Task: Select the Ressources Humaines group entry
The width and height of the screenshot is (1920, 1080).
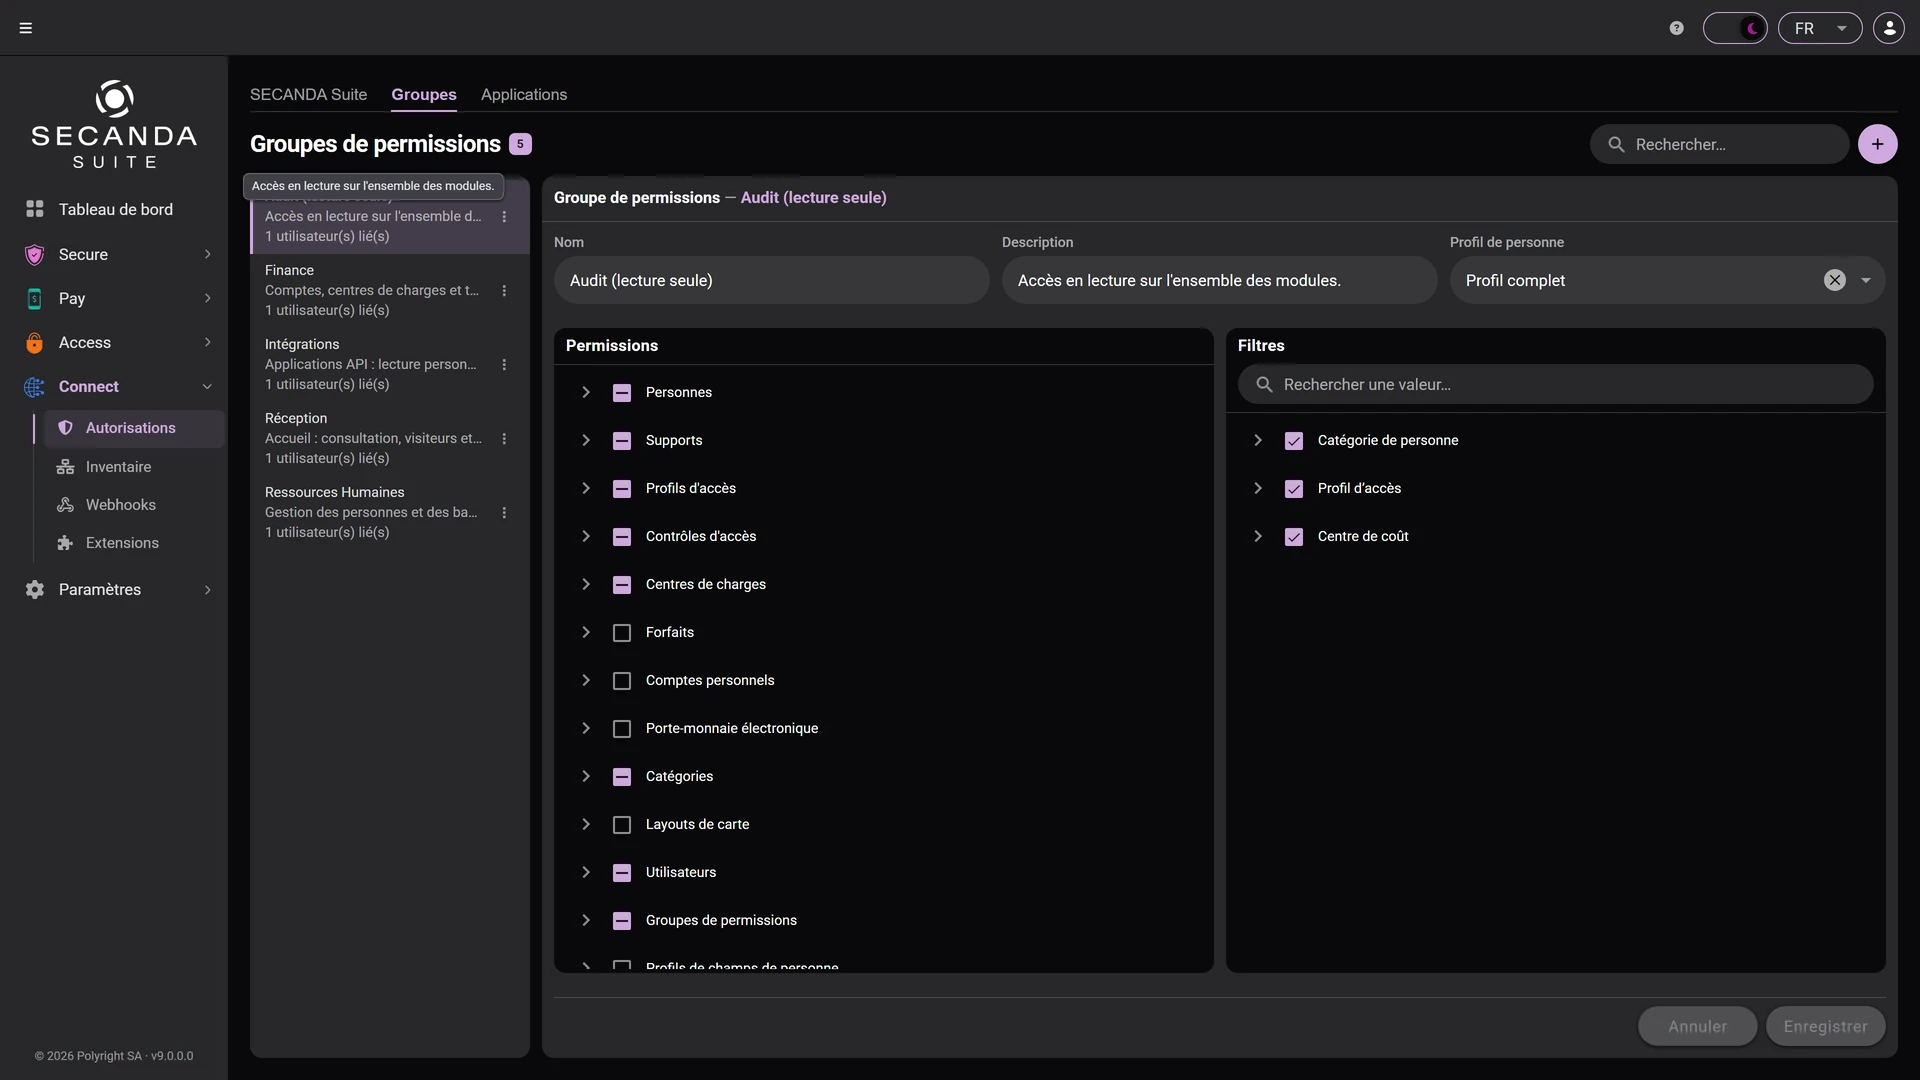Action: [x=390, y=512]
